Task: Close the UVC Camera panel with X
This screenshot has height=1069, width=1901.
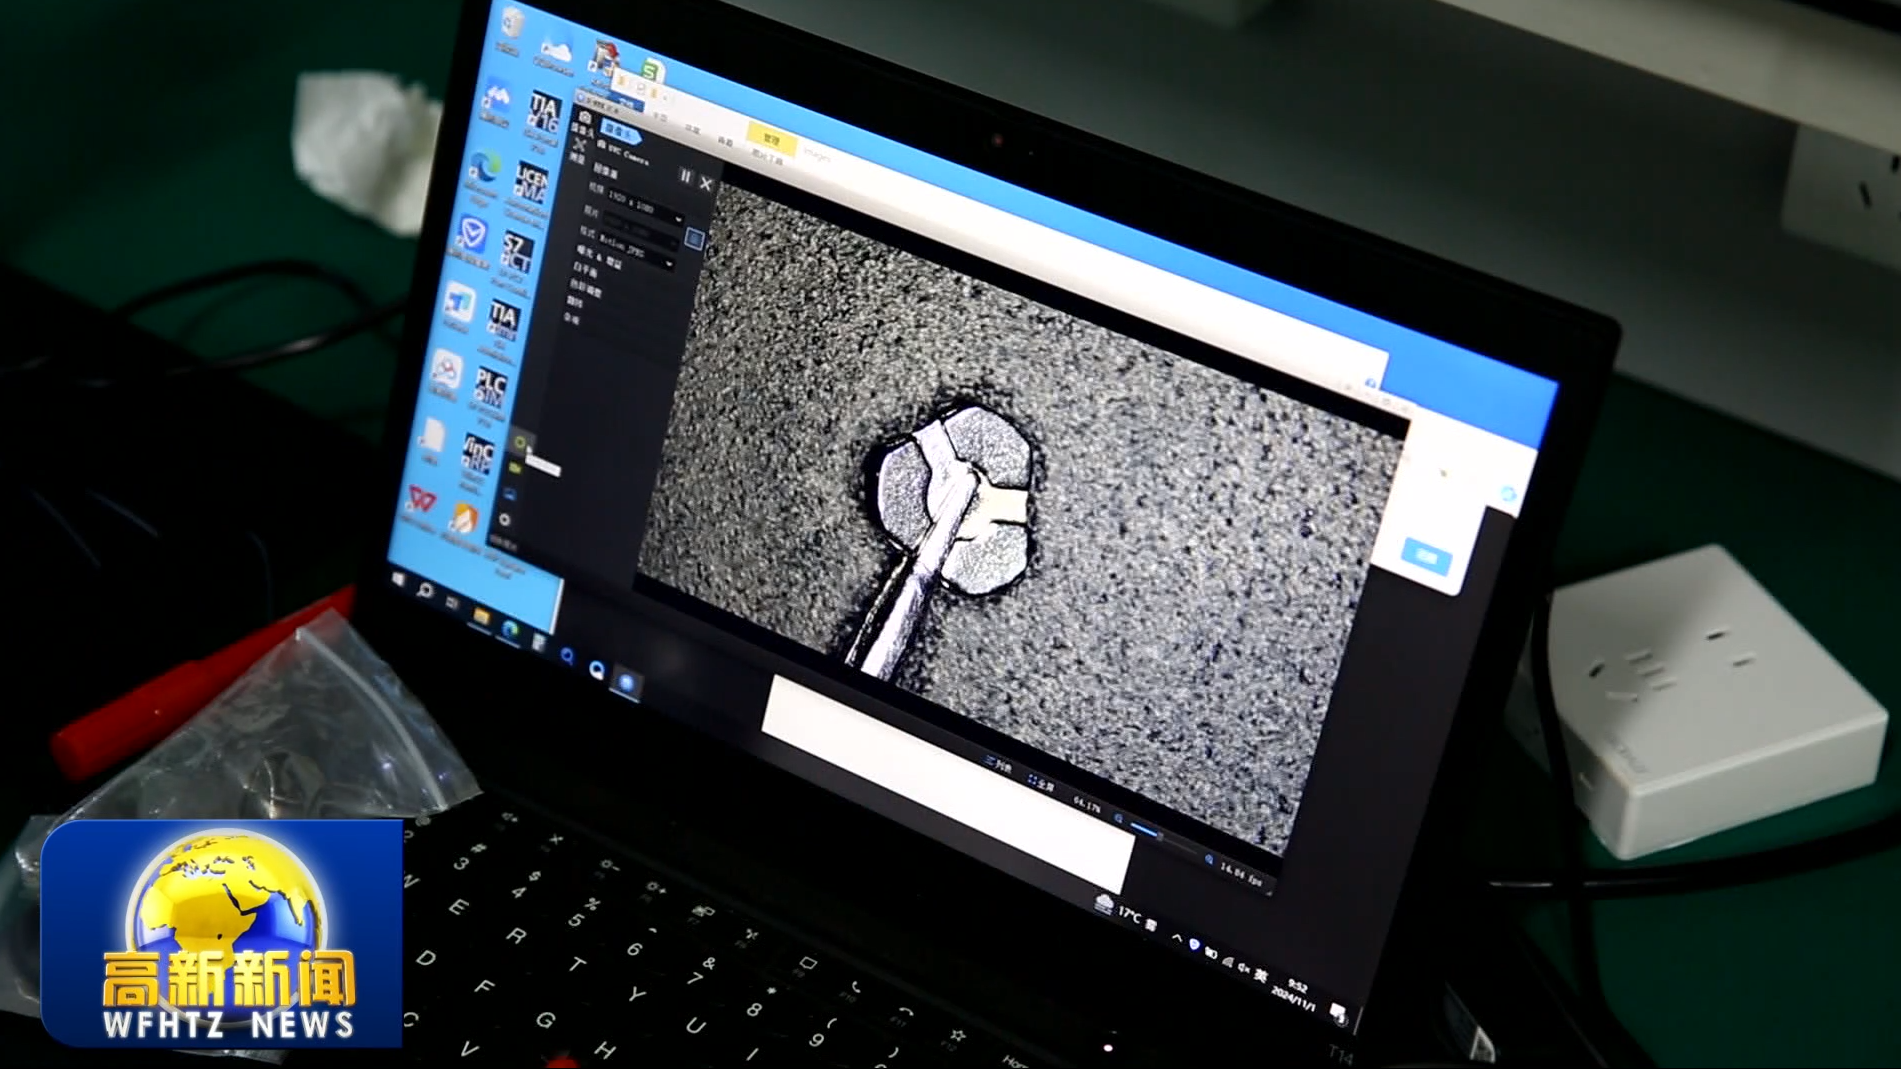Action: pyautogui.click(x=706, y=183)
